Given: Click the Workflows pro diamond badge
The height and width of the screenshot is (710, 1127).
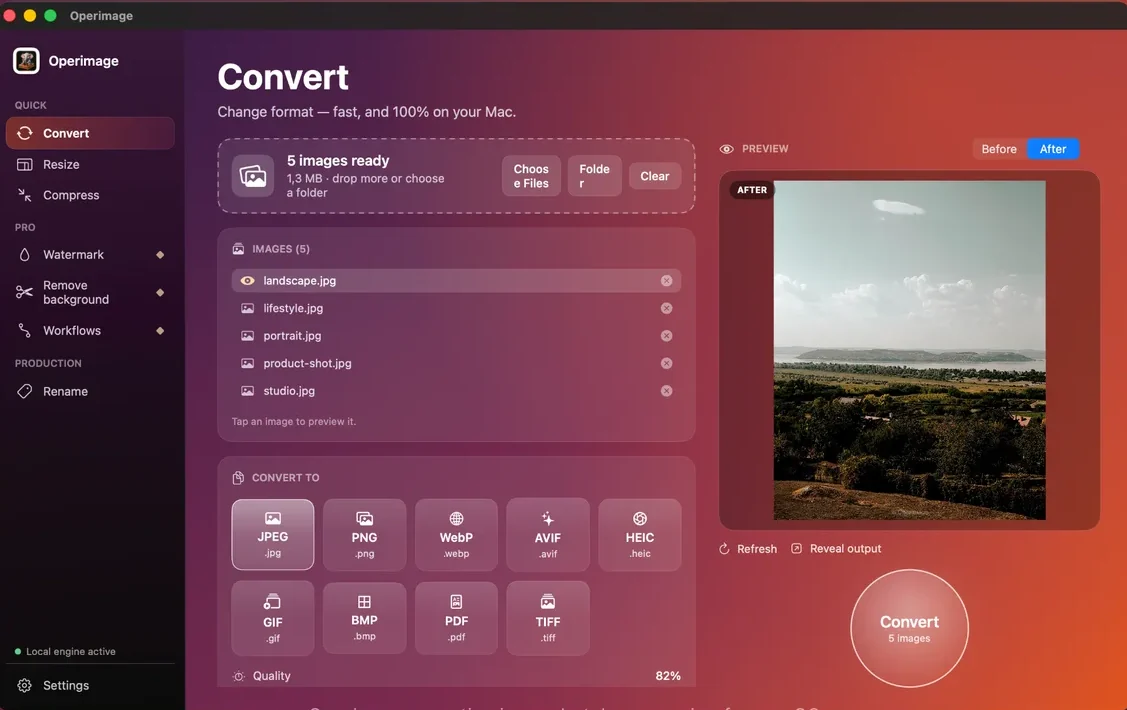Looking at the screenshot, I should 160,331.
